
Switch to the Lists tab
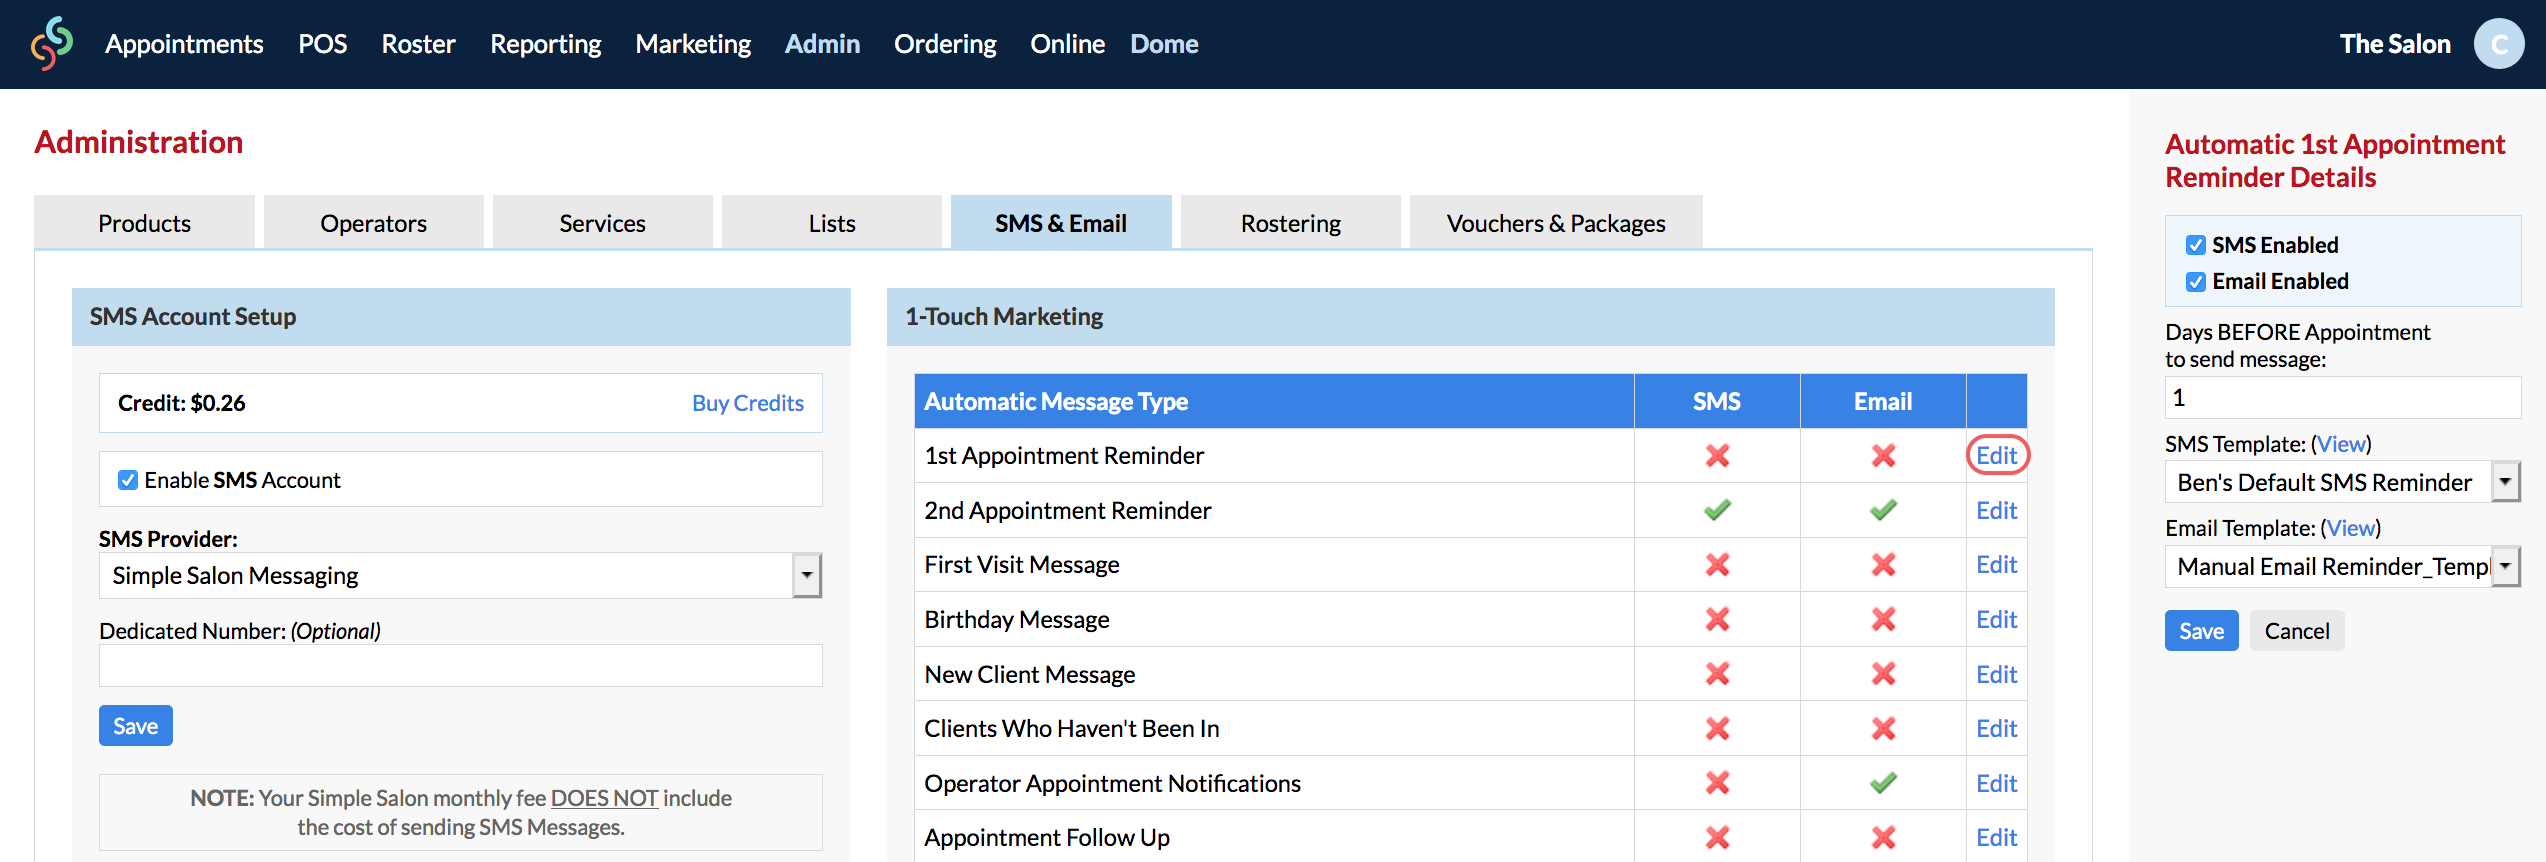tap(832, 223)
